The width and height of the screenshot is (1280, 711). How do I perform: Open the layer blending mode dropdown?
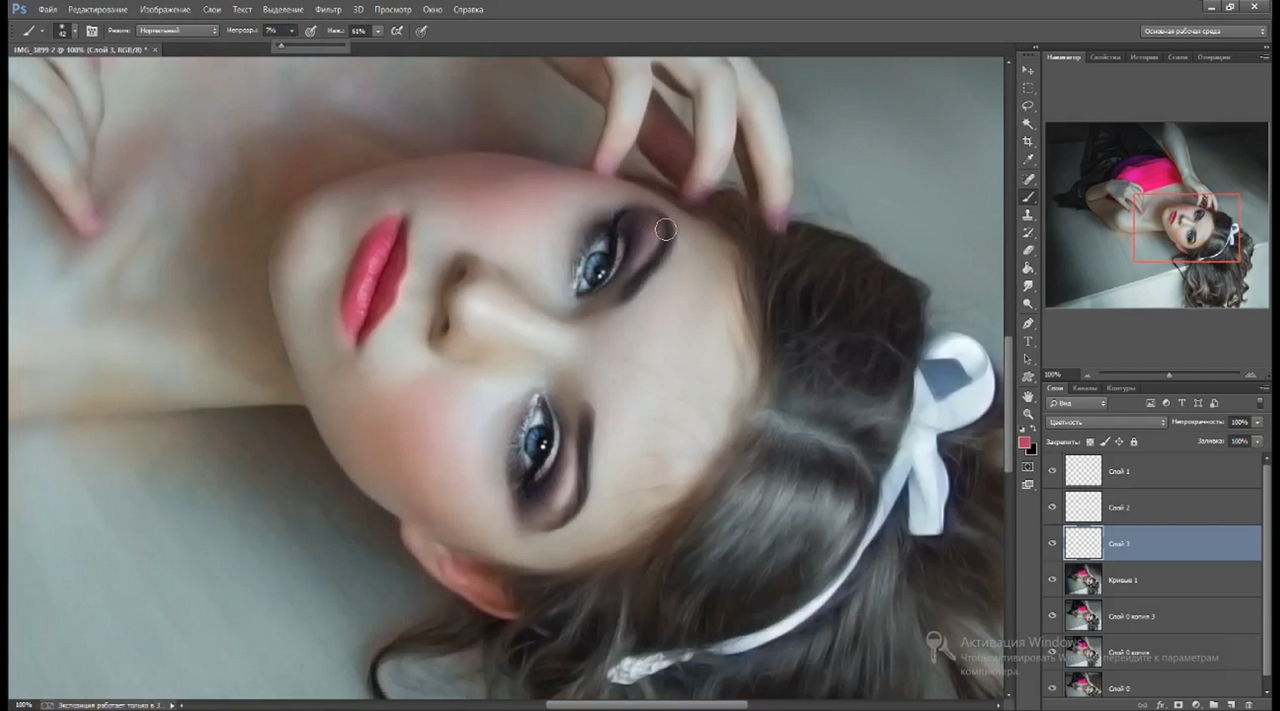click(x=1106, y=422)
